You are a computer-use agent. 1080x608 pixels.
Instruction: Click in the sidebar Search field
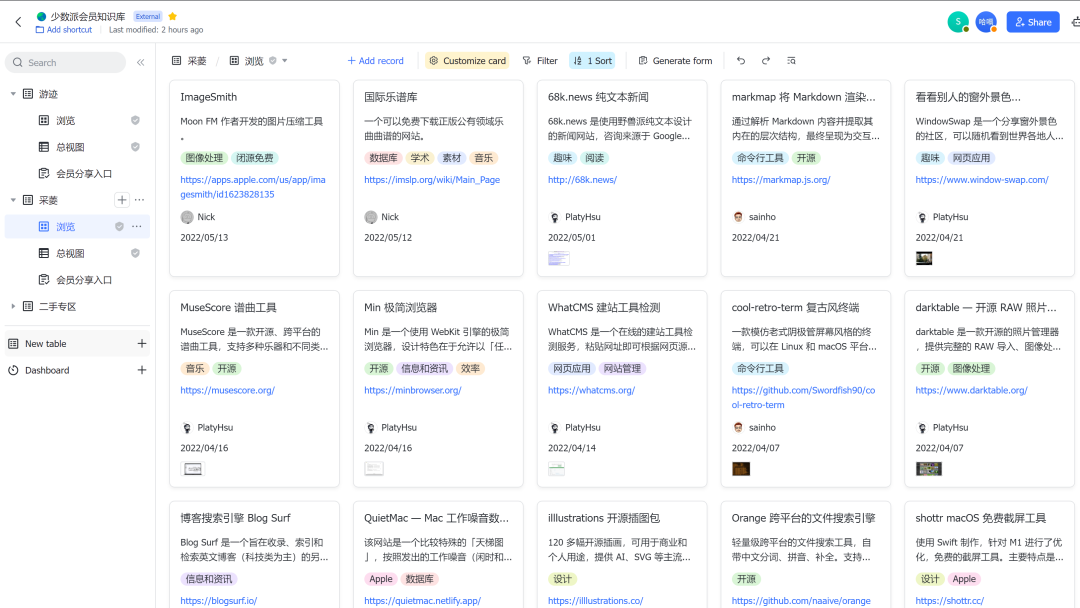click(66, 62)
